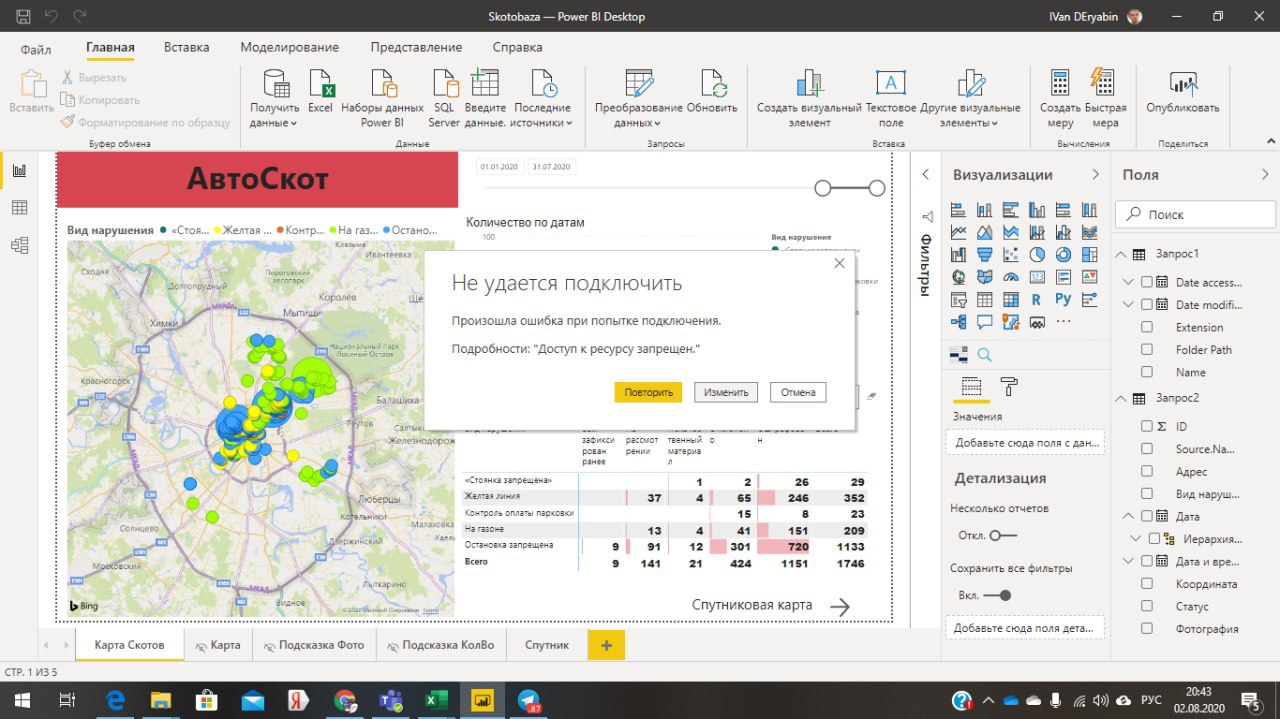This screenshot has height=719, width=1280.
Task: Select the Q&A speech bubble visual
Action: pos(985,322)
